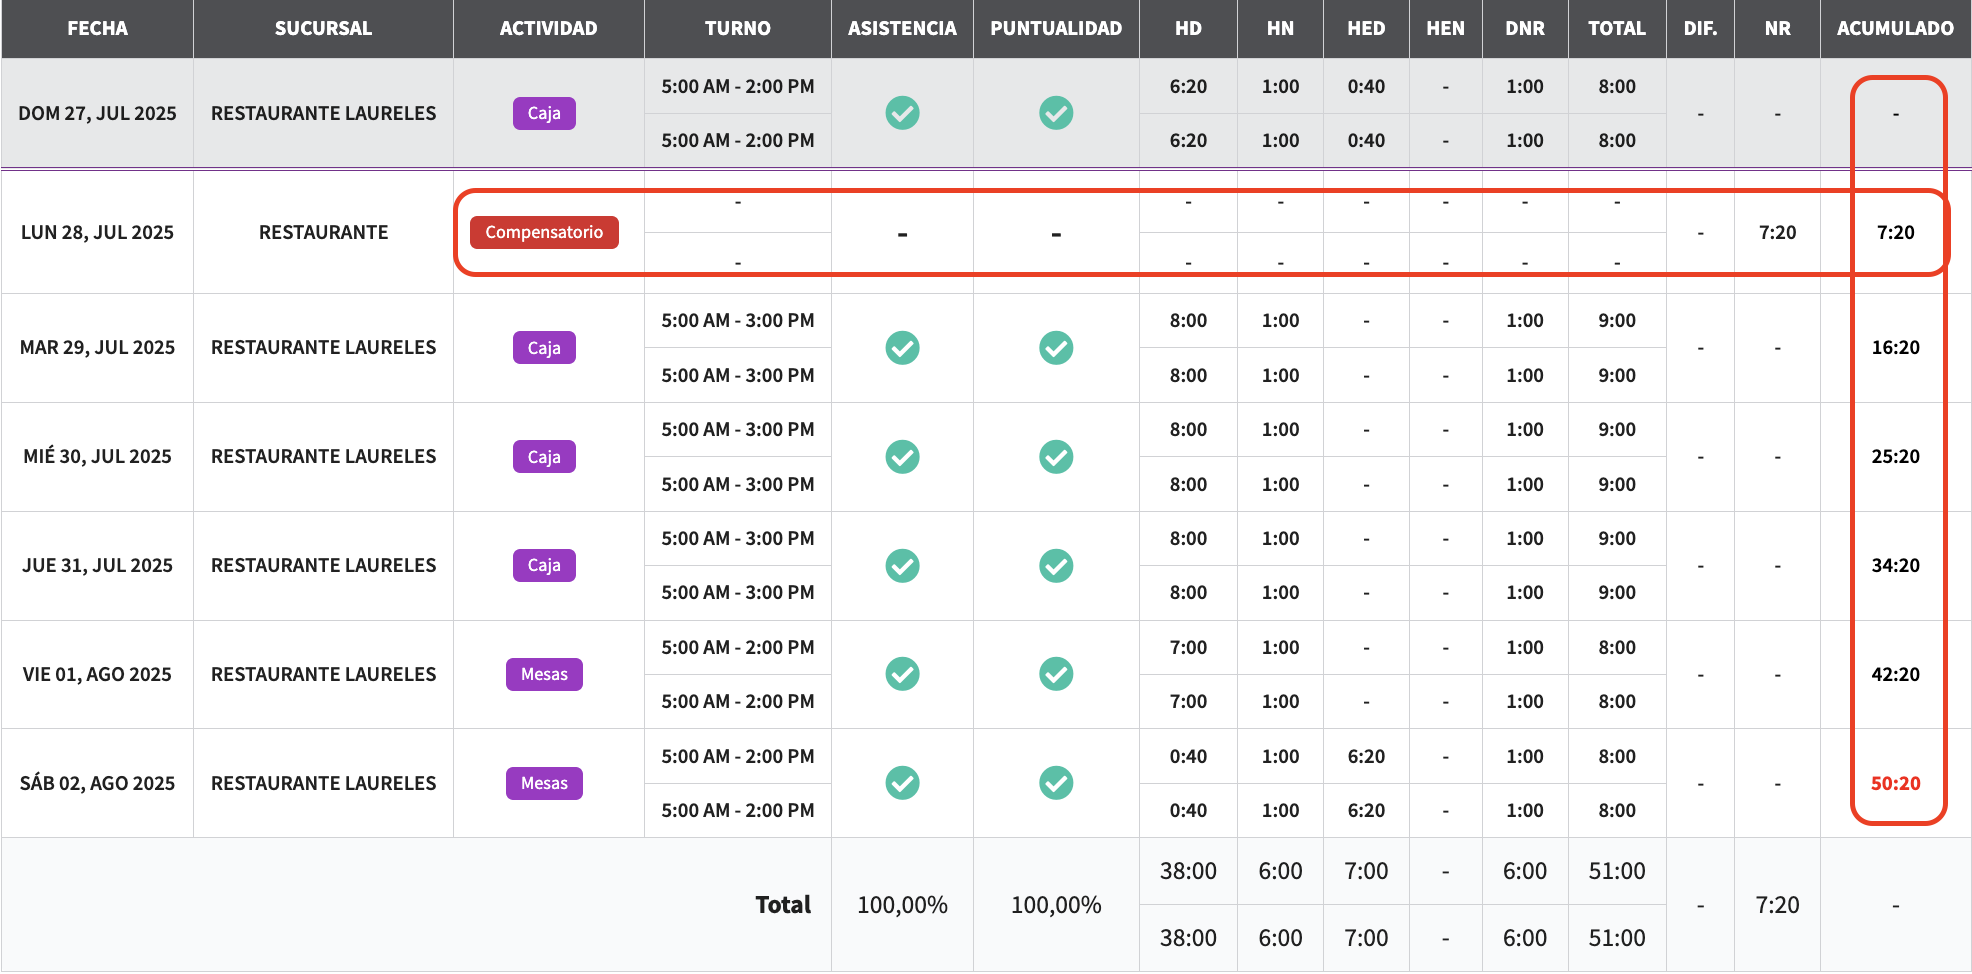This screenshot has width=1972, height=974.
Task: Click the punctuality checkmark for MAR 29, JUL
Action: (1056, 348)
